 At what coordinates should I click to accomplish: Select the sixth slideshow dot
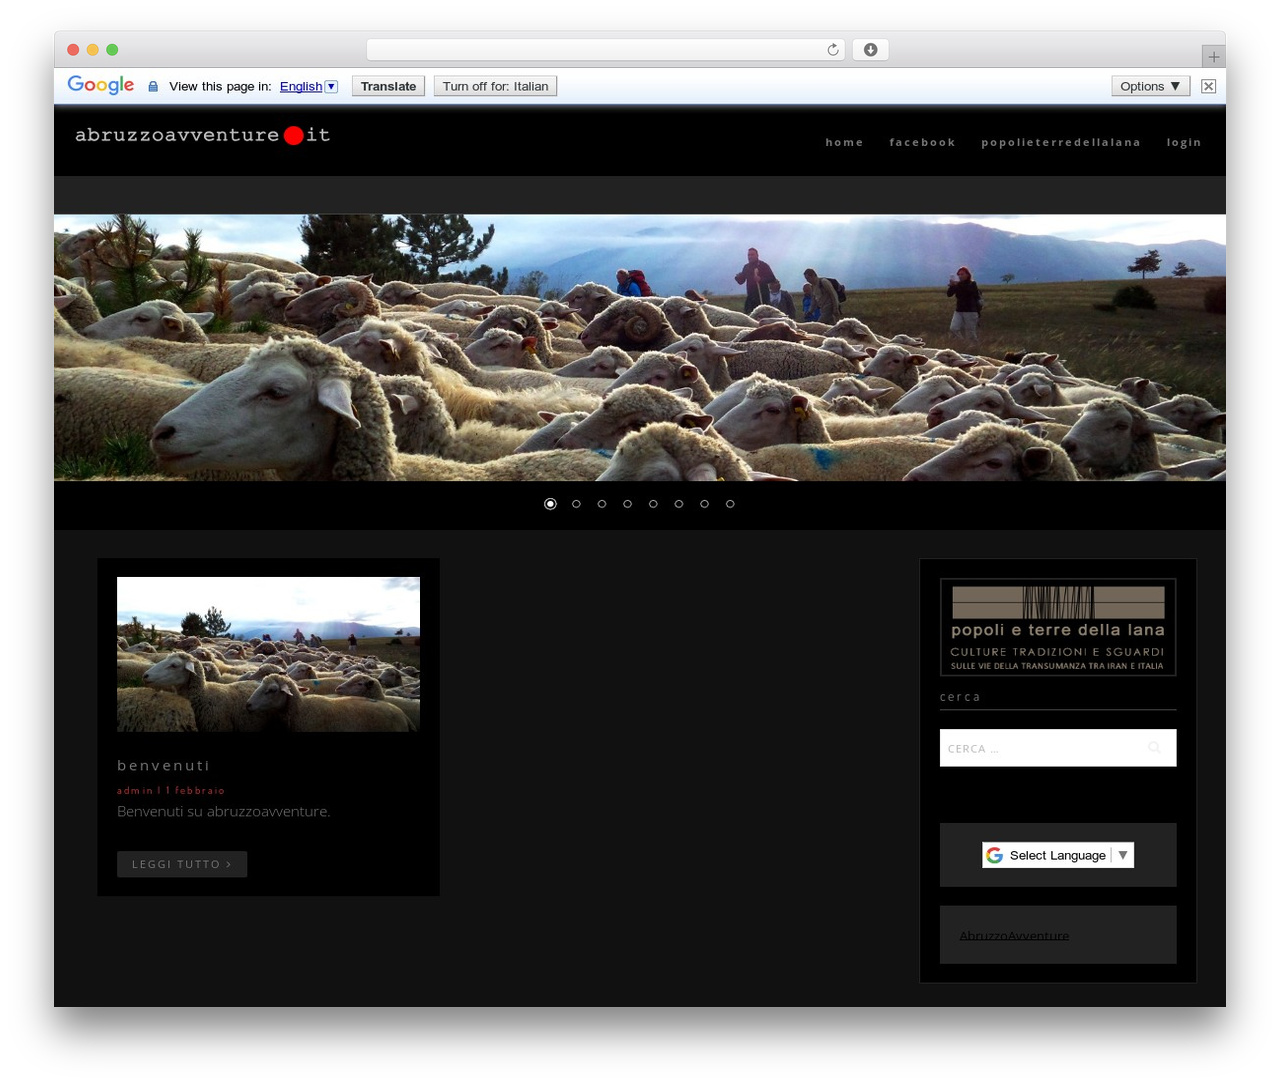[x=679, y=504]
